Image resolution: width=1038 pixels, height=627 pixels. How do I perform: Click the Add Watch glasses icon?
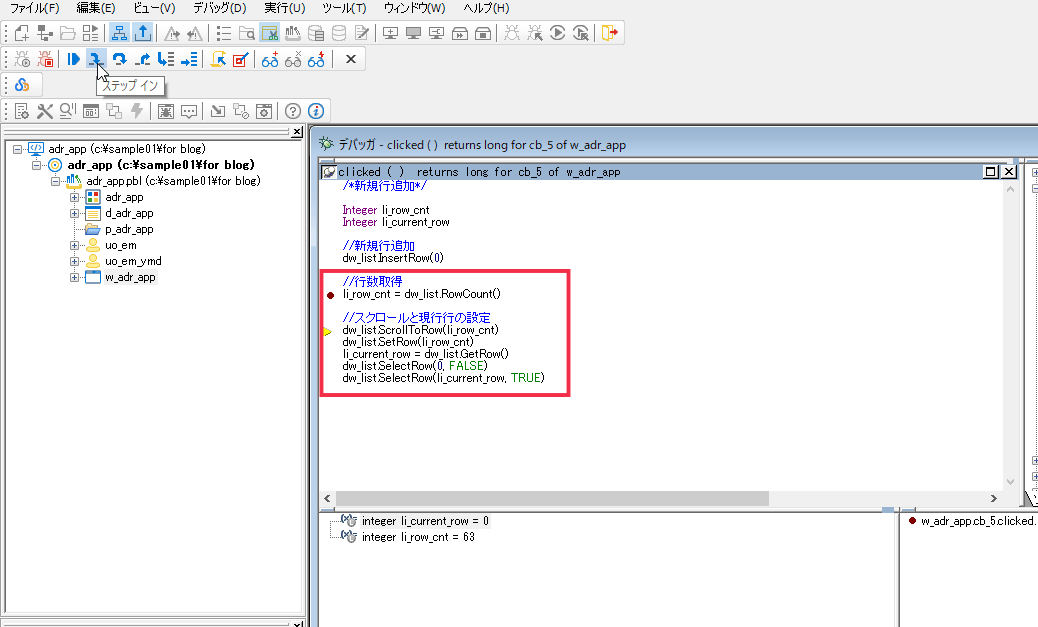click(x=270, y=59)
